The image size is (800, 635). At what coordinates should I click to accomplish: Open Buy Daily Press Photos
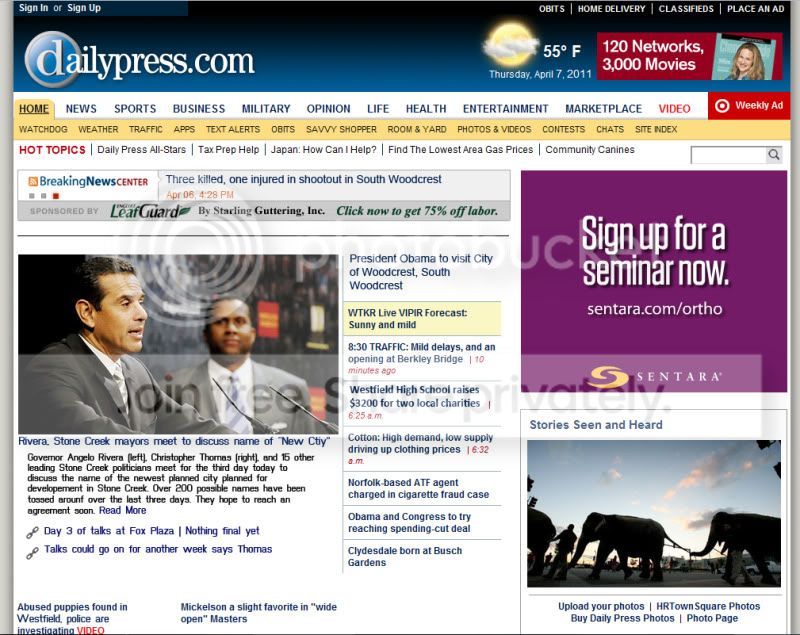point(622,618)
